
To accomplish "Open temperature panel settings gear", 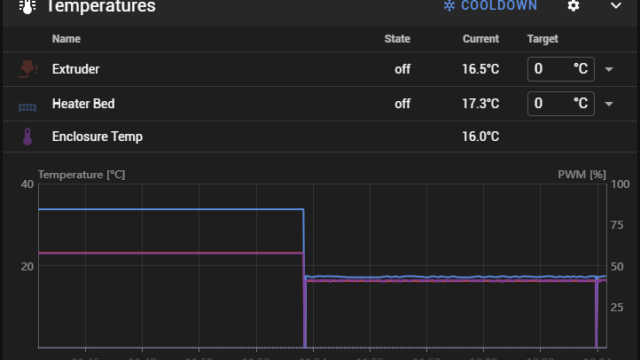I will (573, 6).
